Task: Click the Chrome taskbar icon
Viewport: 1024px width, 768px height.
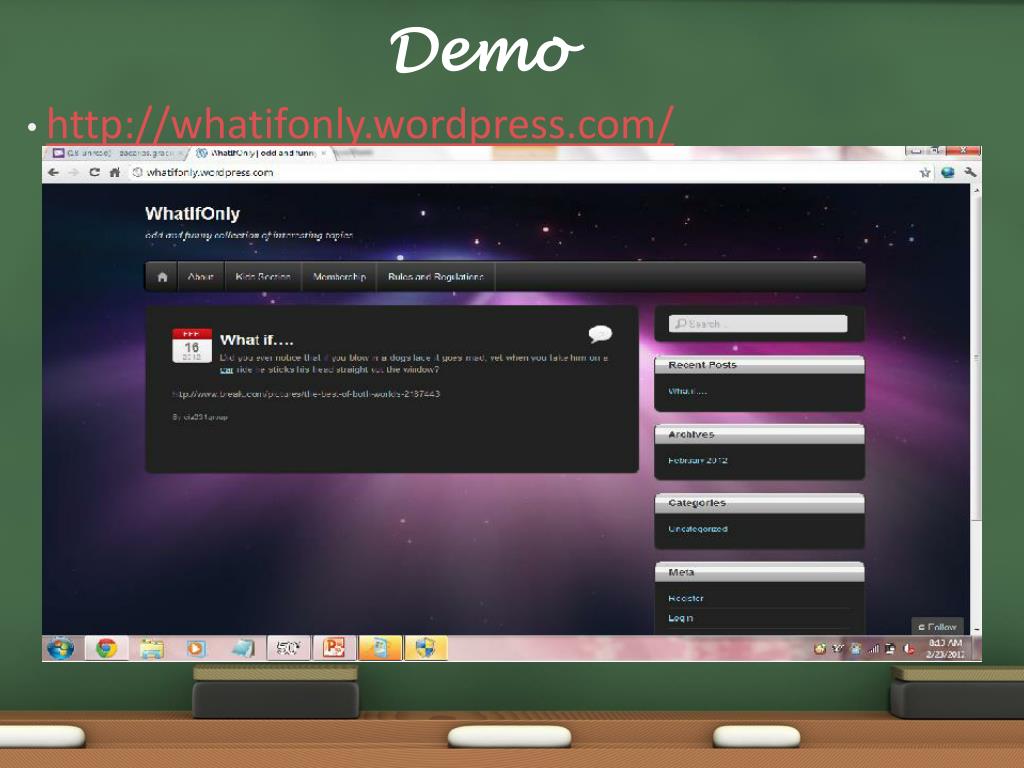Action: click(106, 648)
